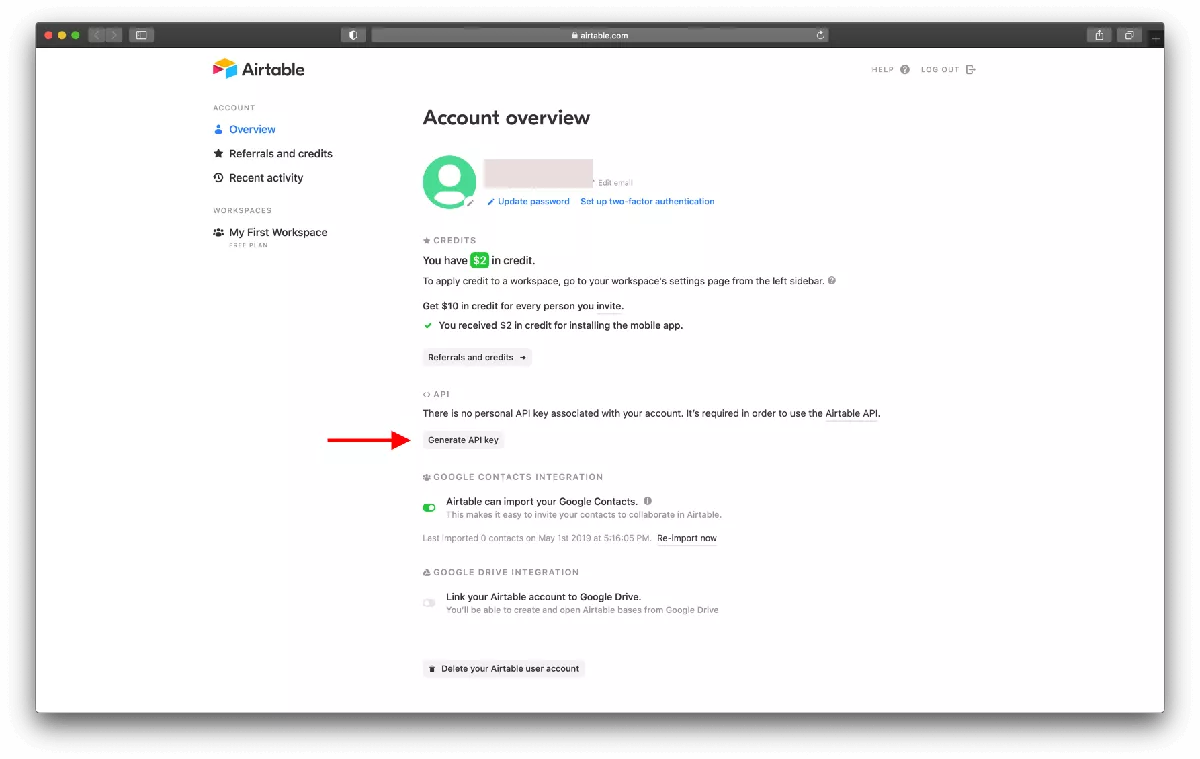This screenshot has height=759, width=1200.
Task: Reload page using address bar icon
Action: 820,35
